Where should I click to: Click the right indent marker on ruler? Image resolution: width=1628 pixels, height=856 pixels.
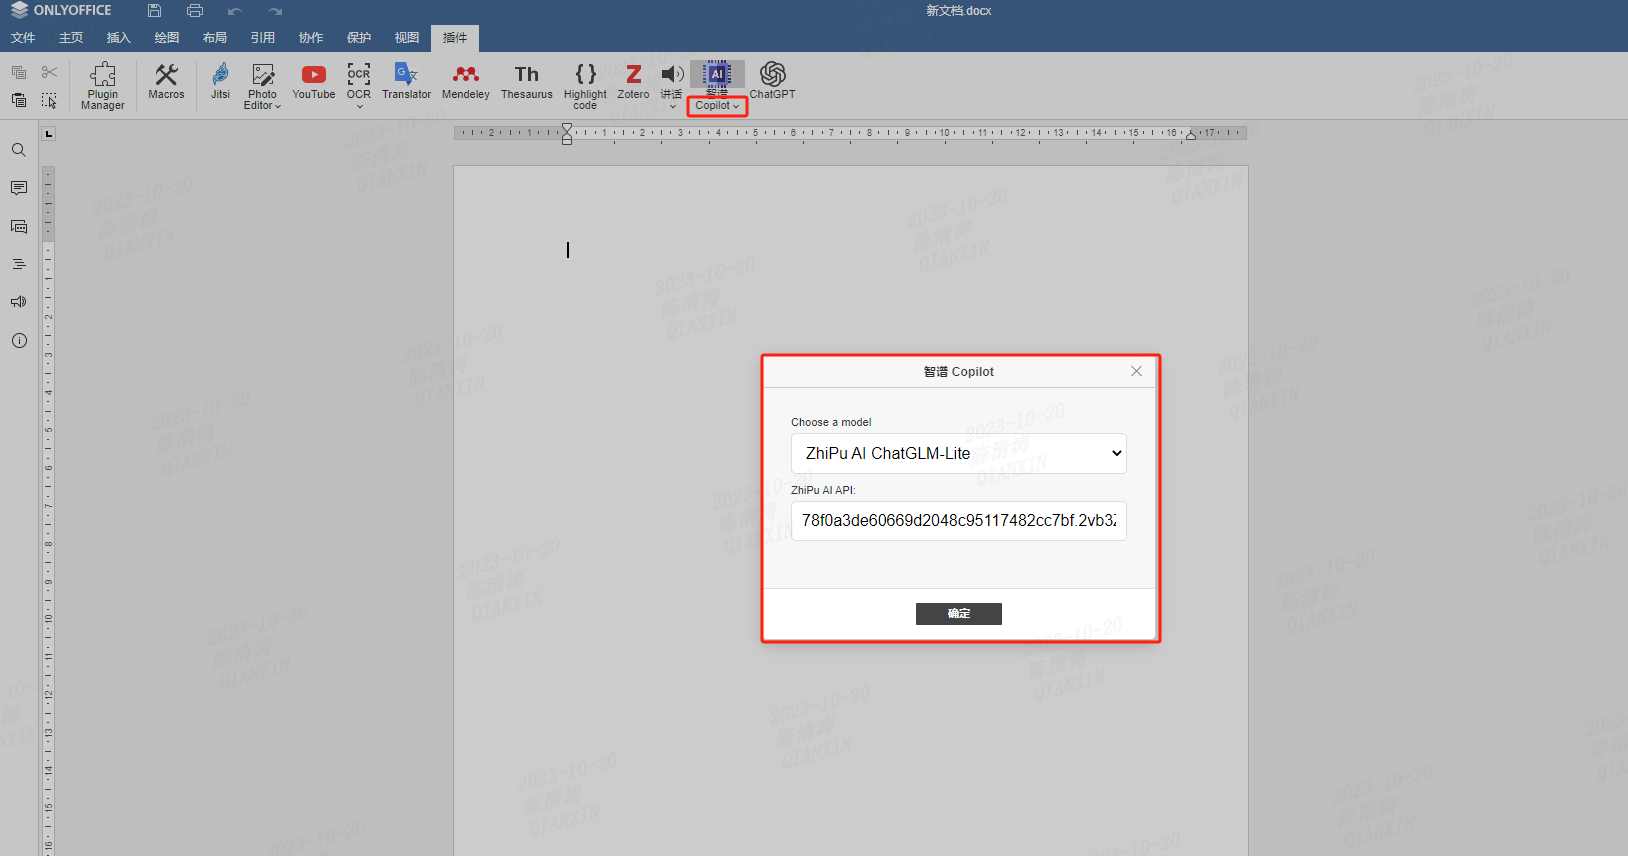(1191, 135)
